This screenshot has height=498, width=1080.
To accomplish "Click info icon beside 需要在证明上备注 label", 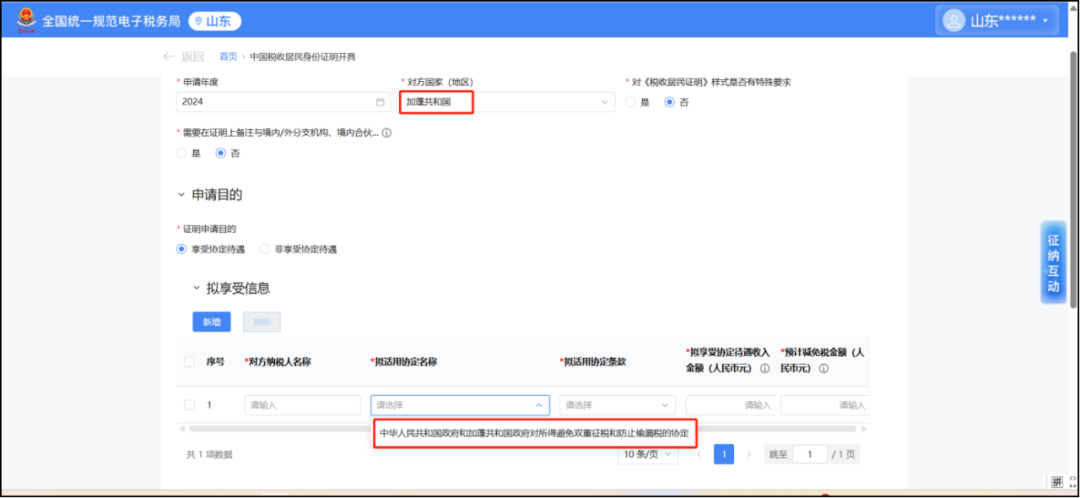I will click(x=386, y=133).
